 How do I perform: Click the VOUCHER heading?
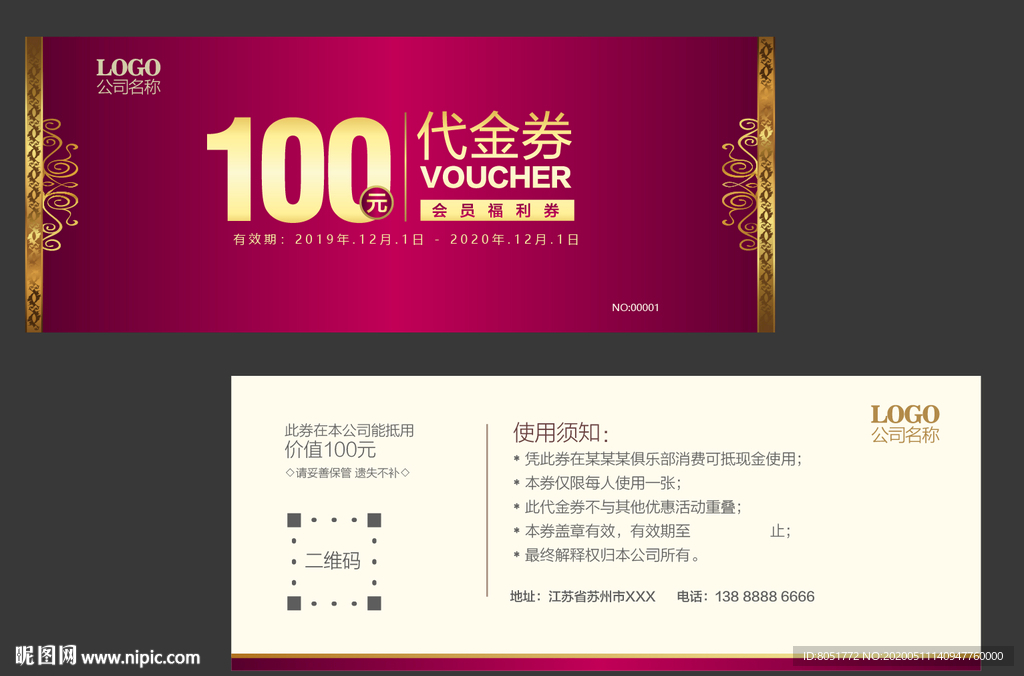click(496, 178)
